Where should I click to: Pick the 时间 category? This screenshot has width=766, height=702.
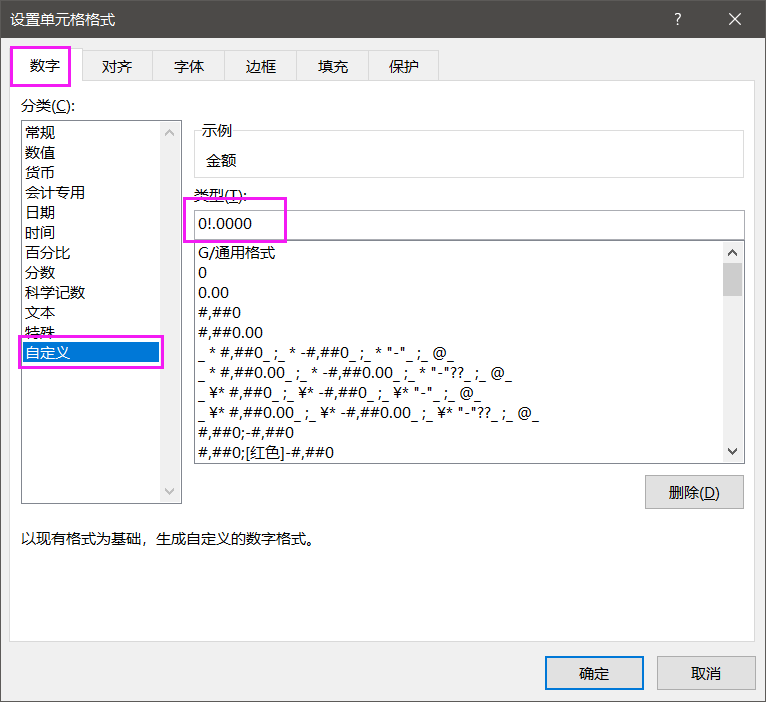pos(91,233)
